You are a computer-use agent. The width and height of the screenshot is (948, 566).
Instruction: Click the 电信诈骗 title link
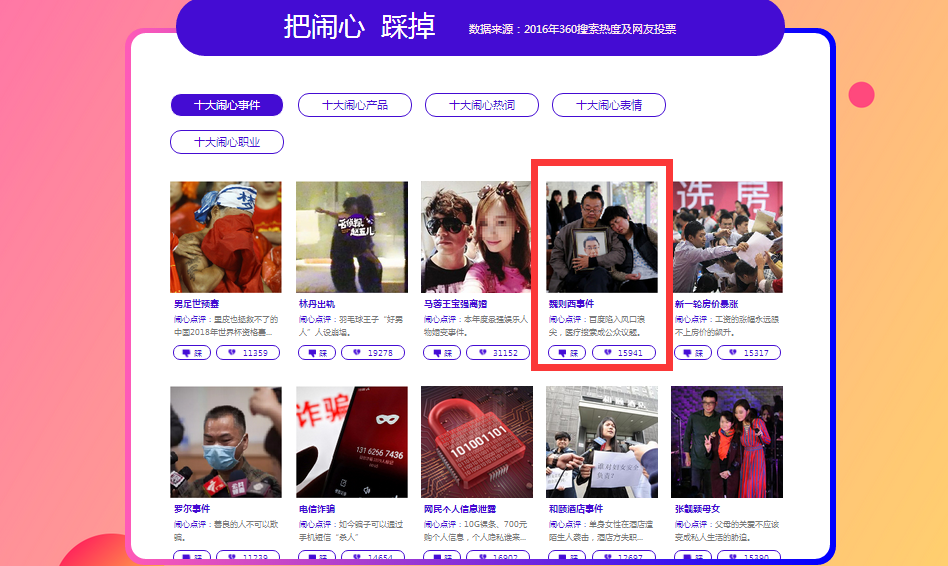tap(317, 509)
